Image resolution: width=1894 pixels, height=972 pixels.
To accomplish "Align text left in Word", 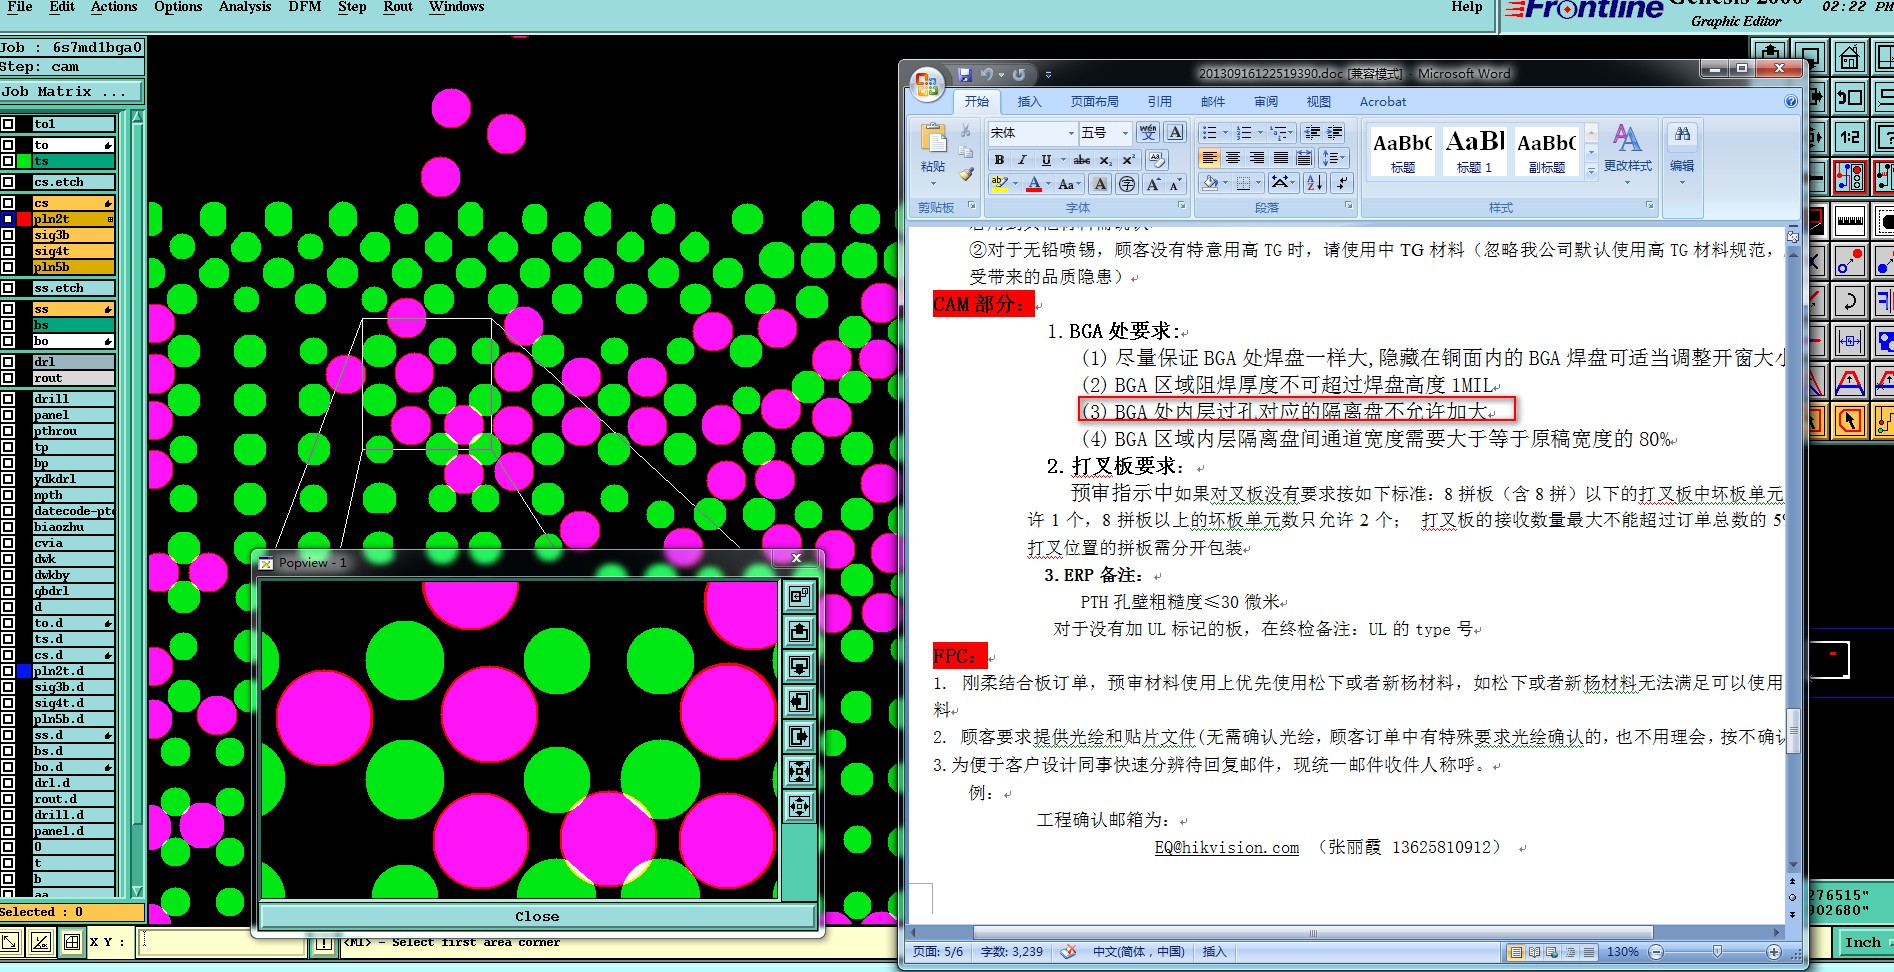I will click(x=1210, y=158).
